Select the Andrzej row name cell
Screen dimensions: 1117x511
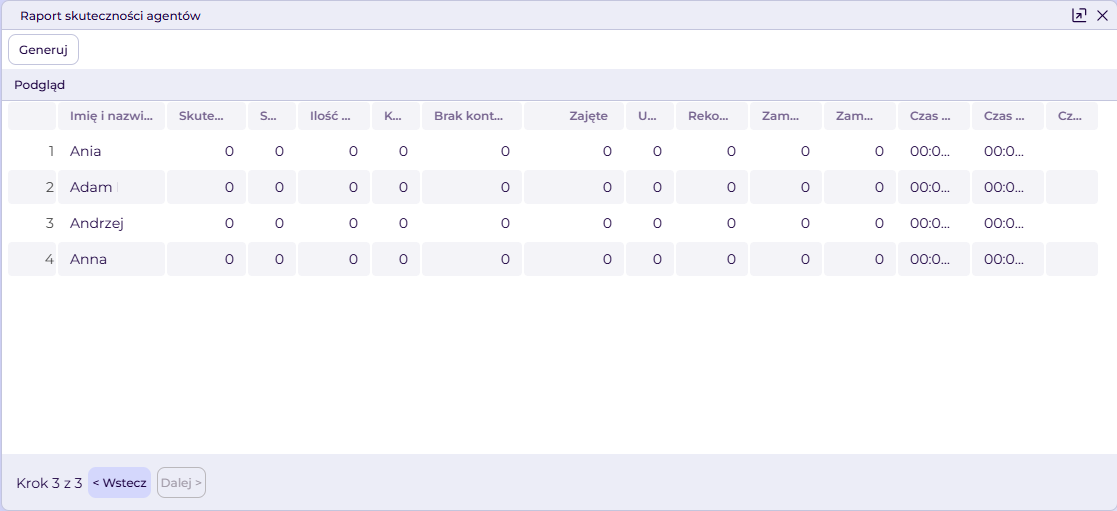(x=111, y=223)
